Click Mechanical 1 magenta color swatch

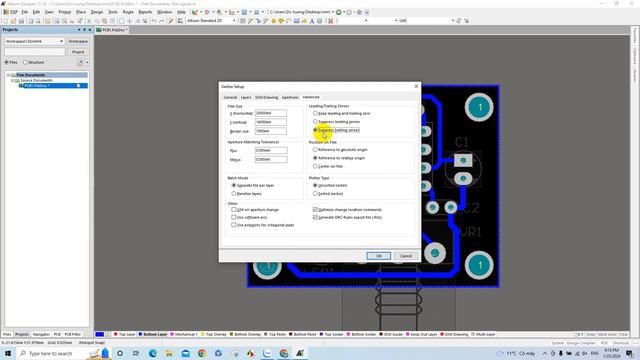pyautogui.click(x=172, y=334)
